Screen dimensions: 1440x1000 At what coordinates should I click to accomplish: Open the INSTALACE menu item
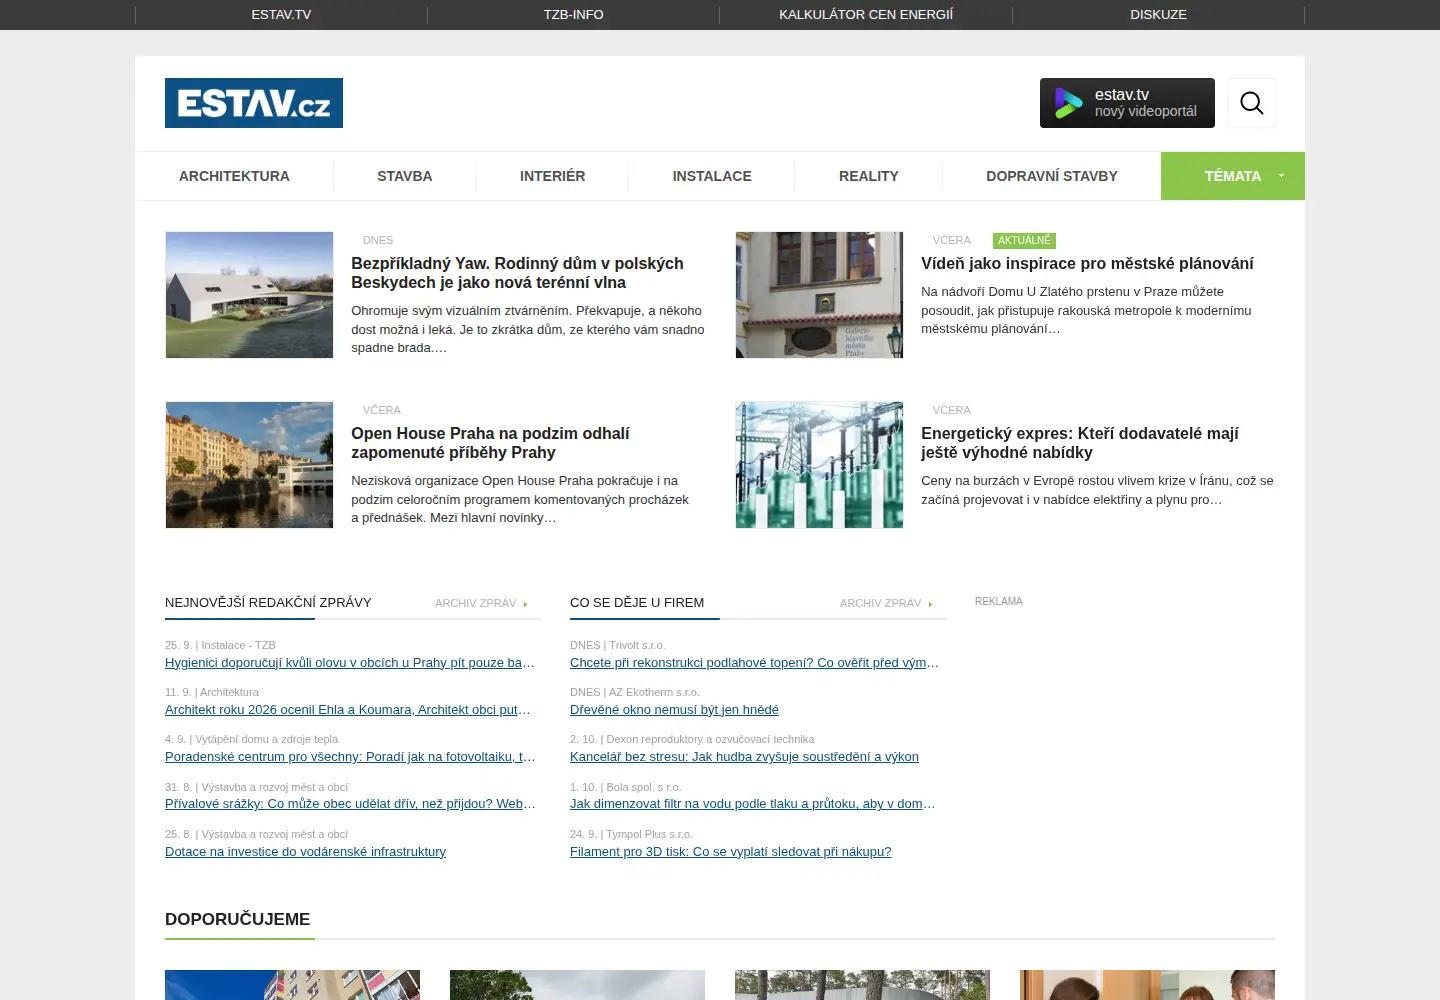click(x=712, y=176)
